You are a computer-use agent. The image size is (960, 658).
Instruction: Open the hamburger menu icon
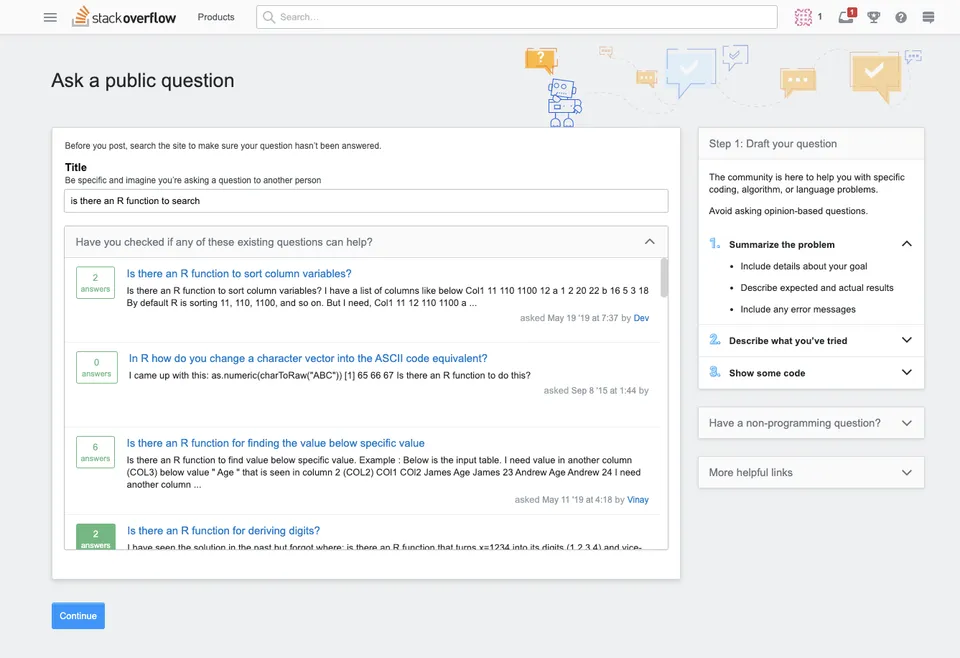tap(50, 17)
